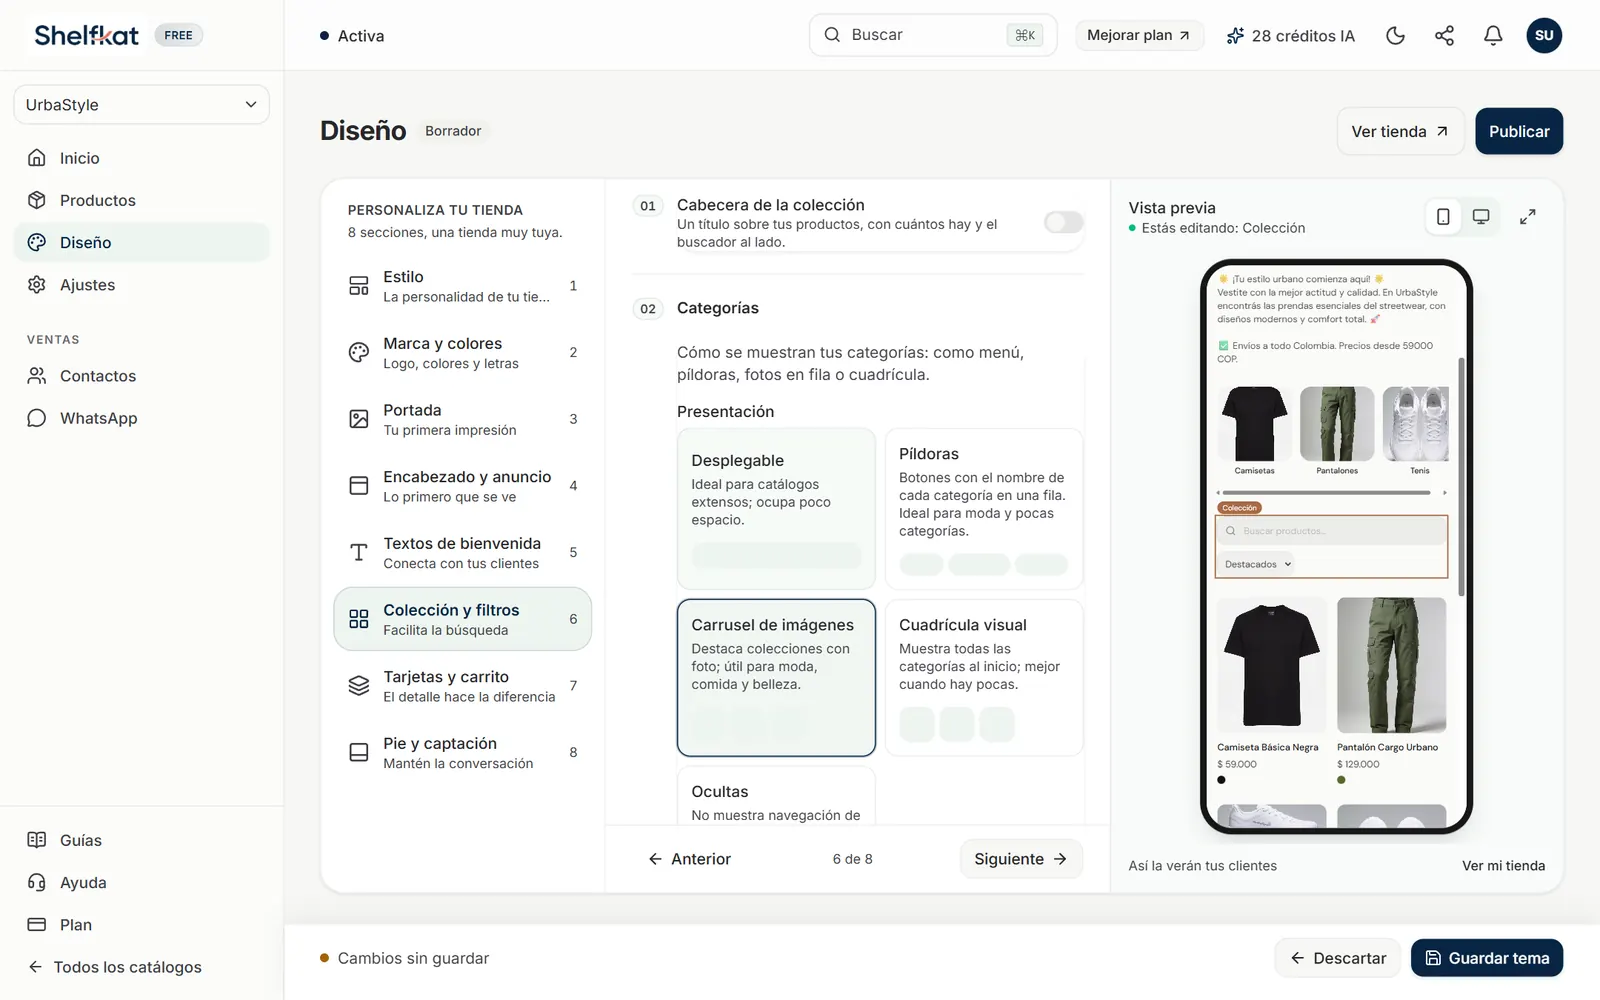1600x1000 pixels.
Task: Toggle Cabecera de la colección switch
Action: coord(1063,222)
